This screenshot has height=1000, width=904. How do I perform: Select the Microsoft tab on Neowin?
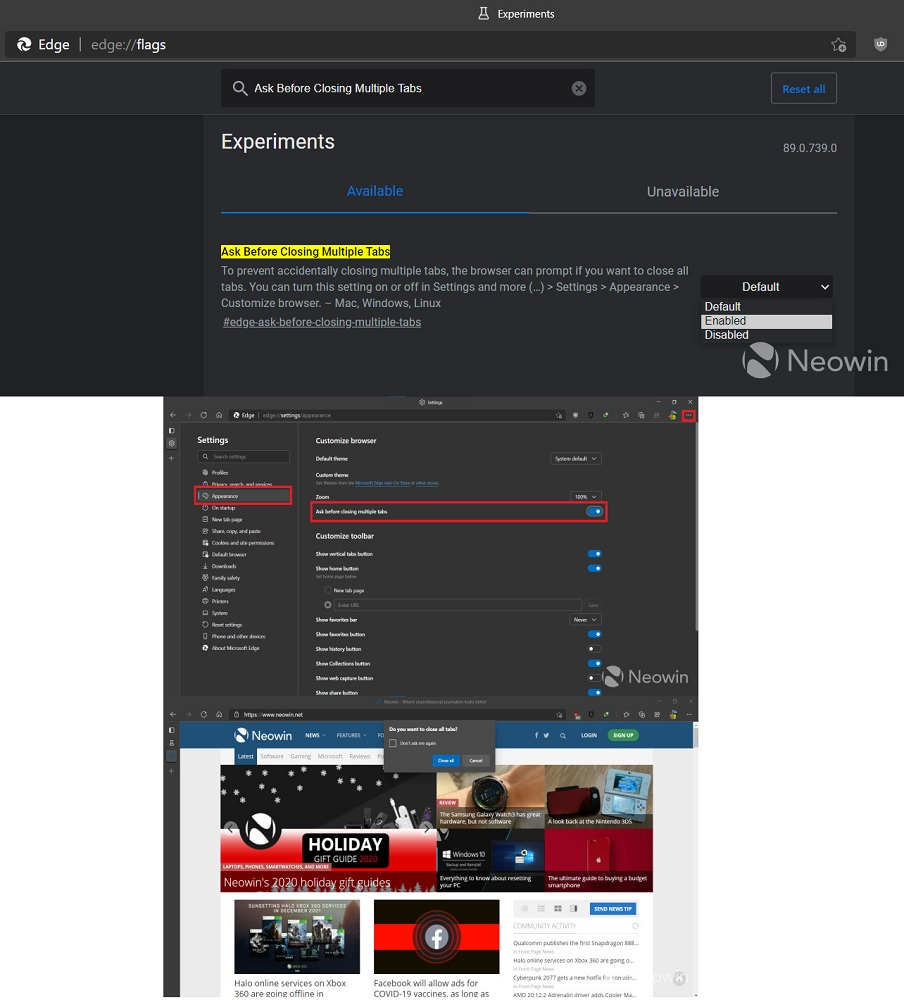(330, 756)
